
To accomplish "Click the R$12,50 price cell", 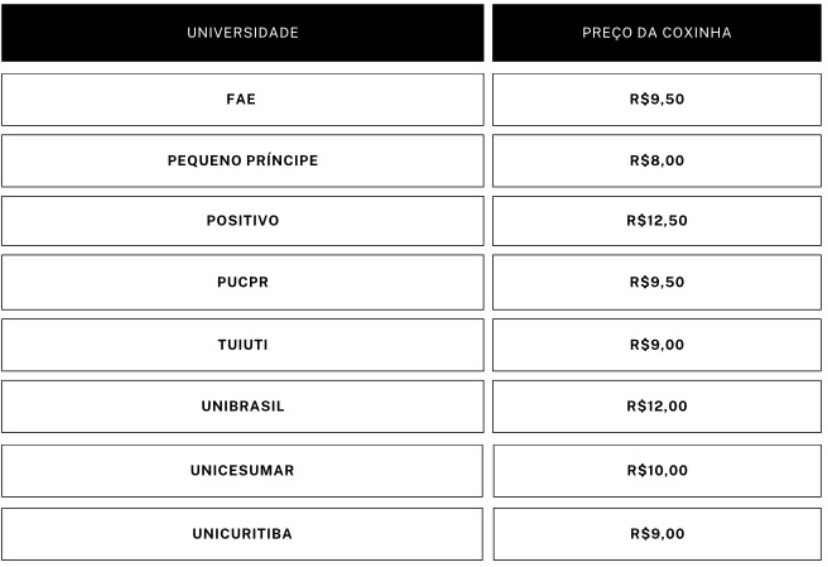I will click(657, 221).
